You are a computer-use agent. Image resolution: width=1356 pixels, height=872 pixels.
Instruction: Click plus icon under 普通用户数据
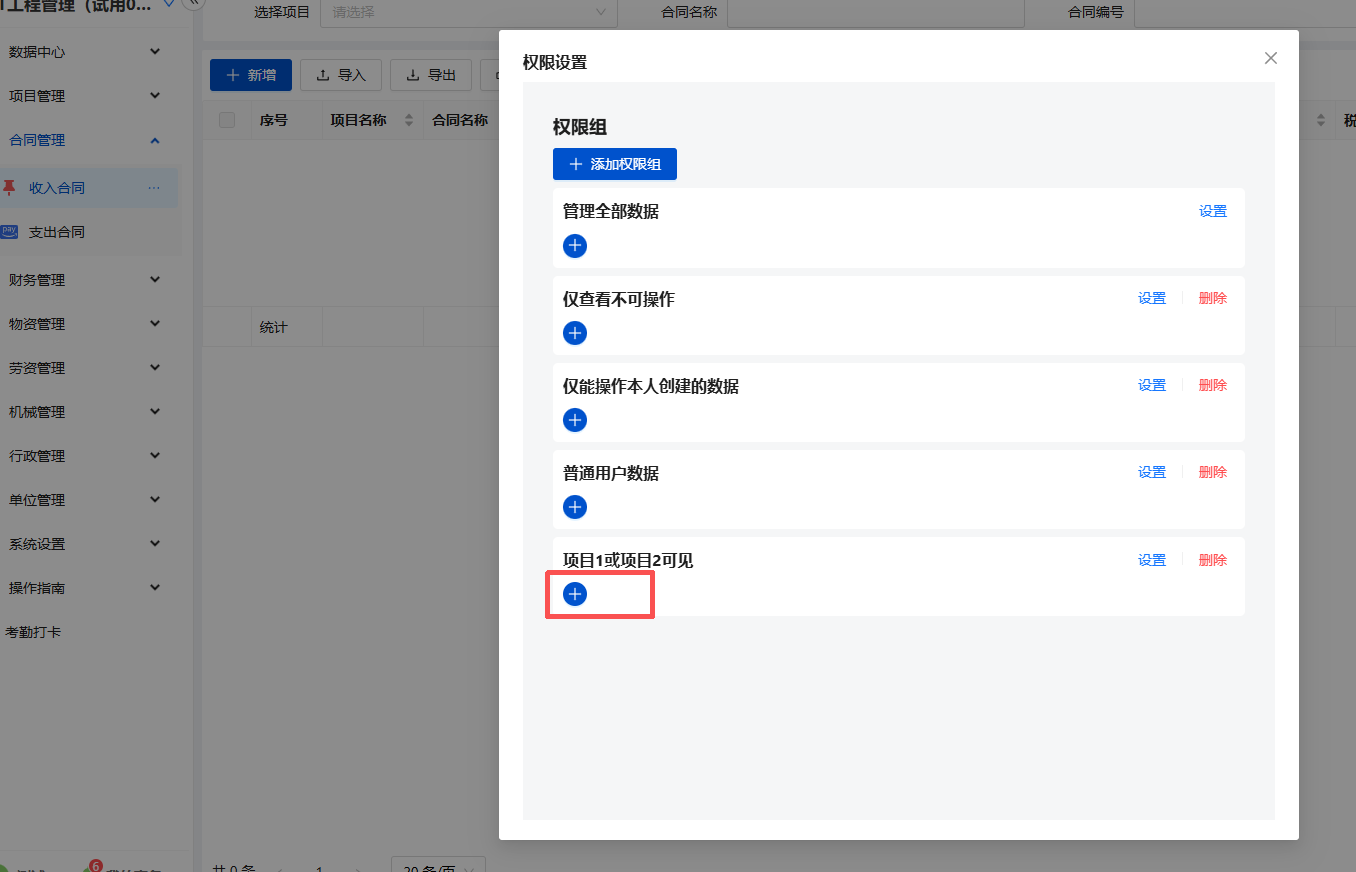[575, 507]
